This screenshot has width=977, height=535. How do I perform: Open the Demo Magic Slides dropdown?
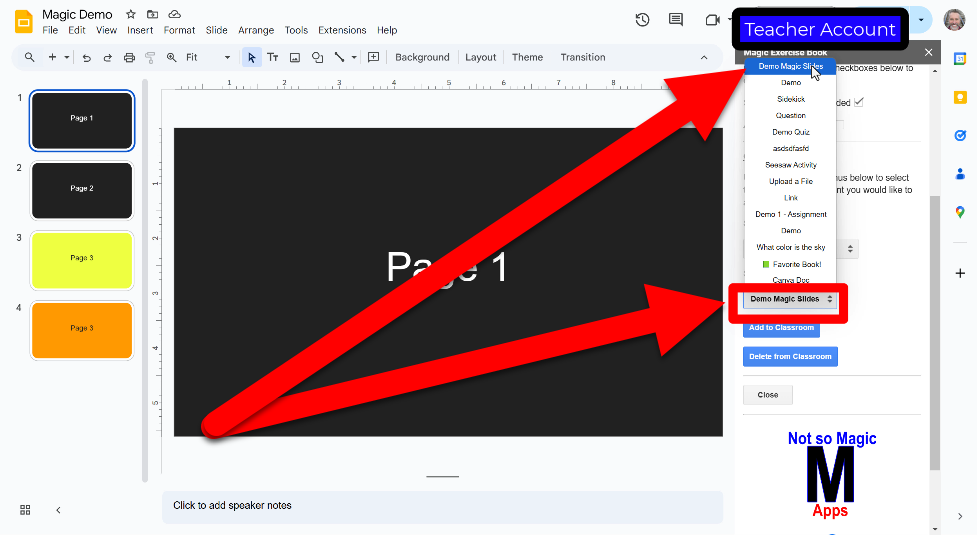point(790,300)
